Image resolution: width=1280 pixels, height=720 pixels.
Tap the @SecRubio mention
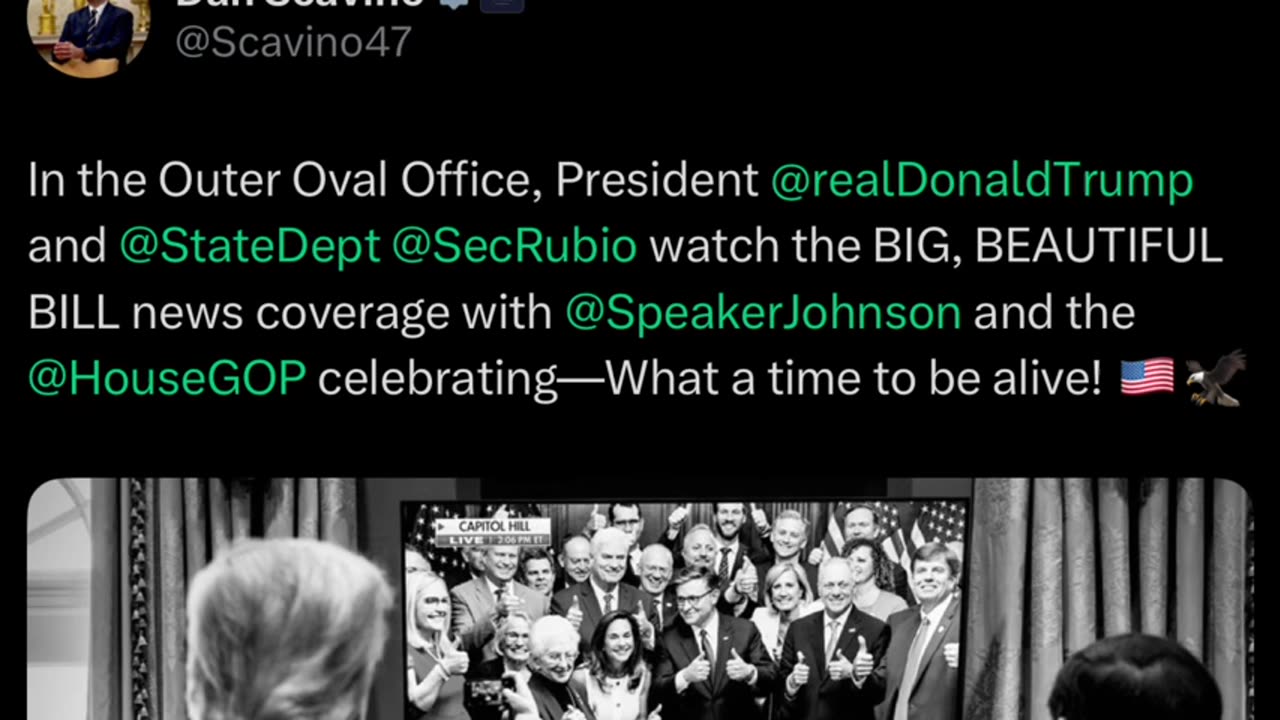tap(514, 246)
